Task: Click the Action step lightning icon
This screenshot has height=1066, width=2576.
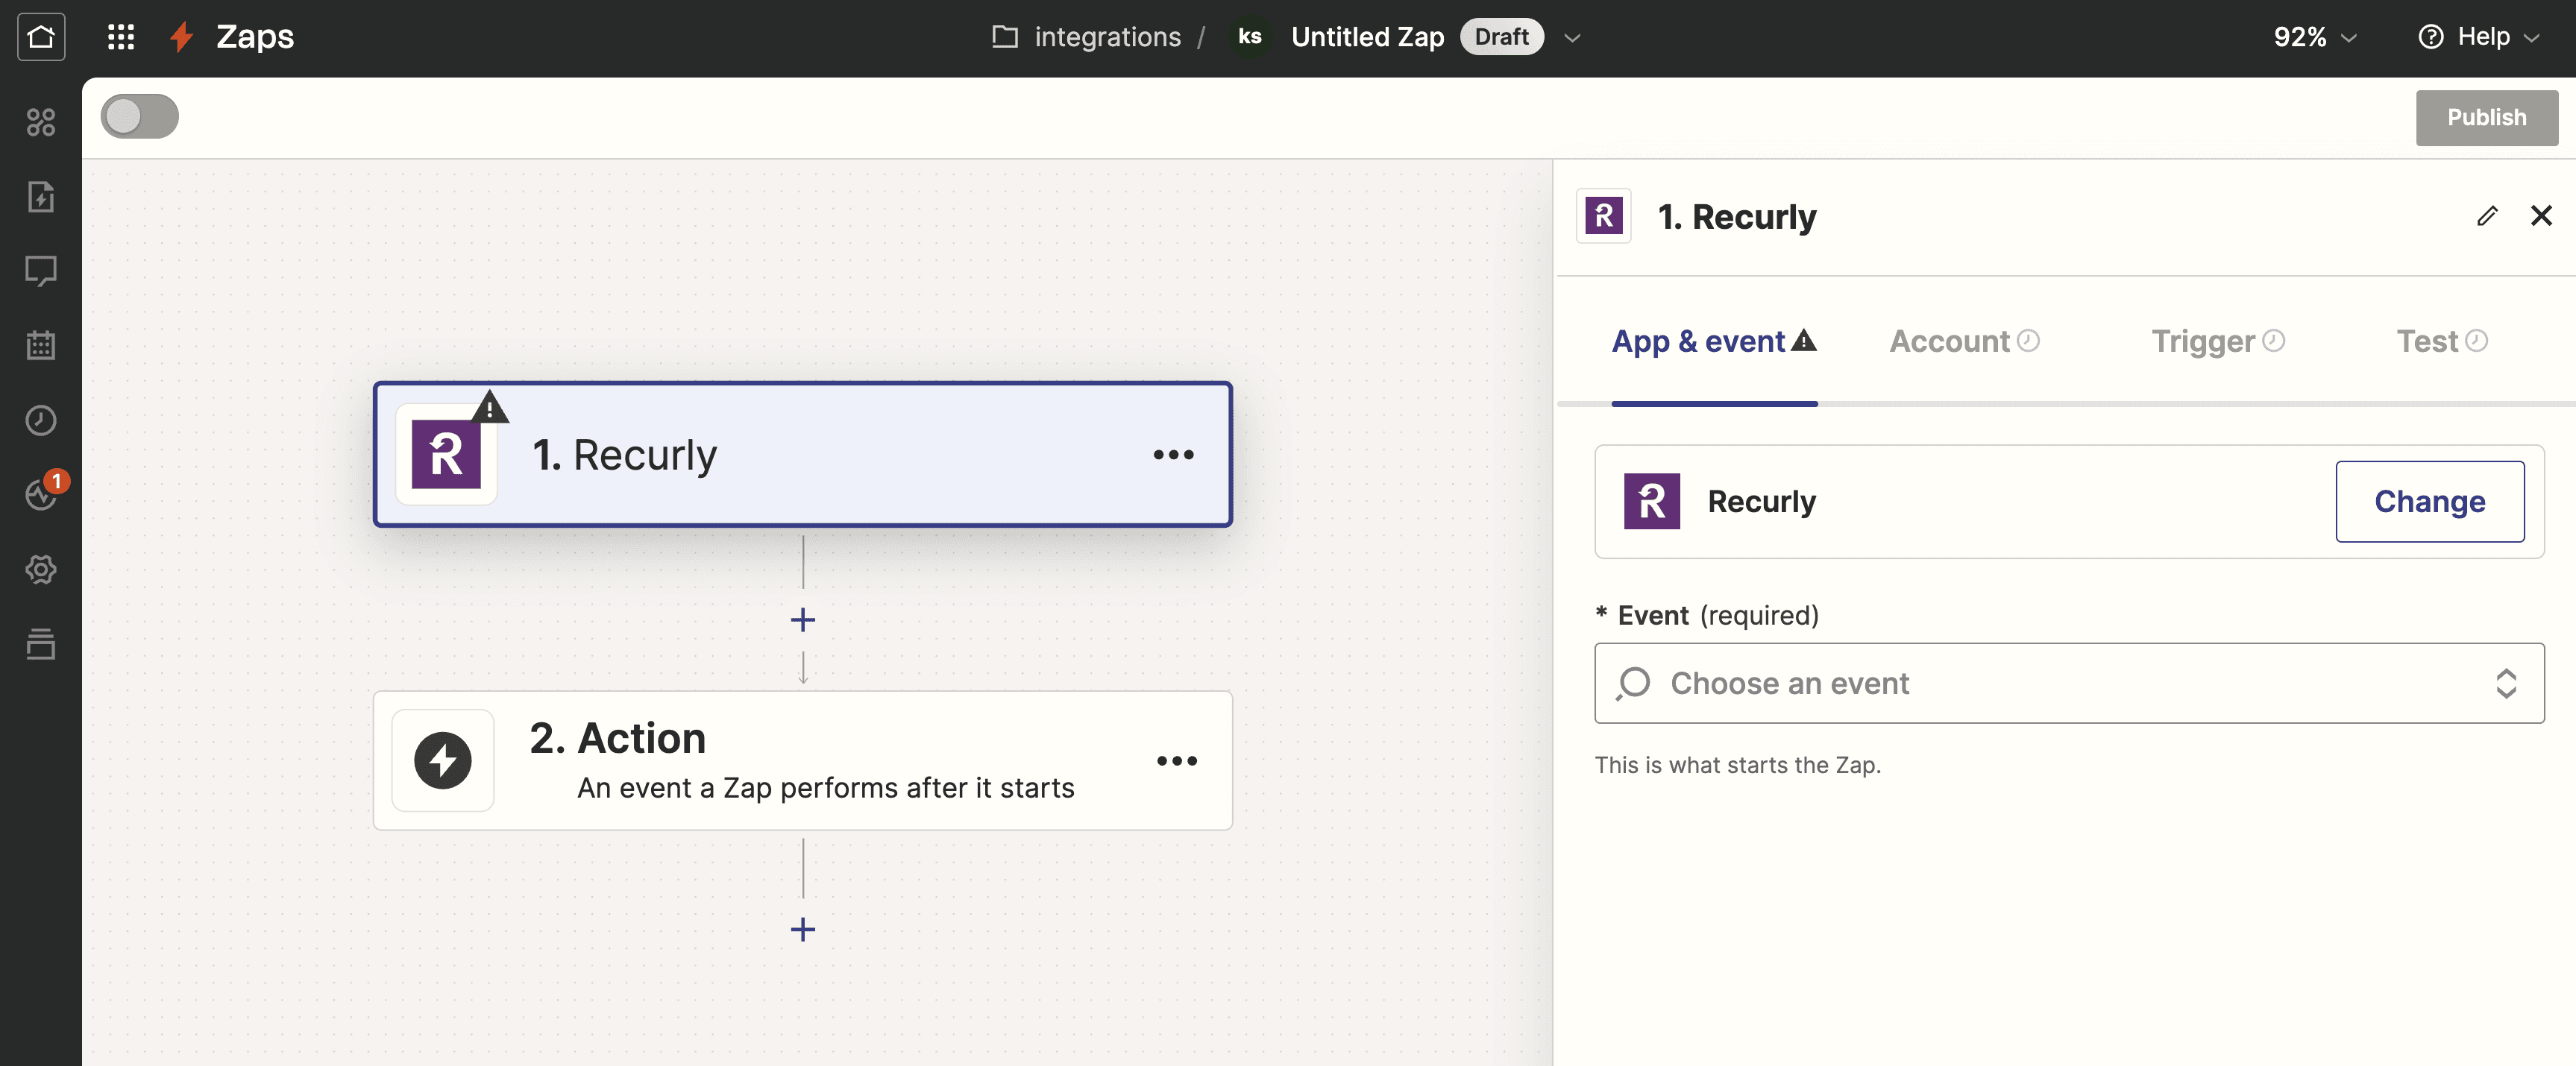Action: pos(443,761)
